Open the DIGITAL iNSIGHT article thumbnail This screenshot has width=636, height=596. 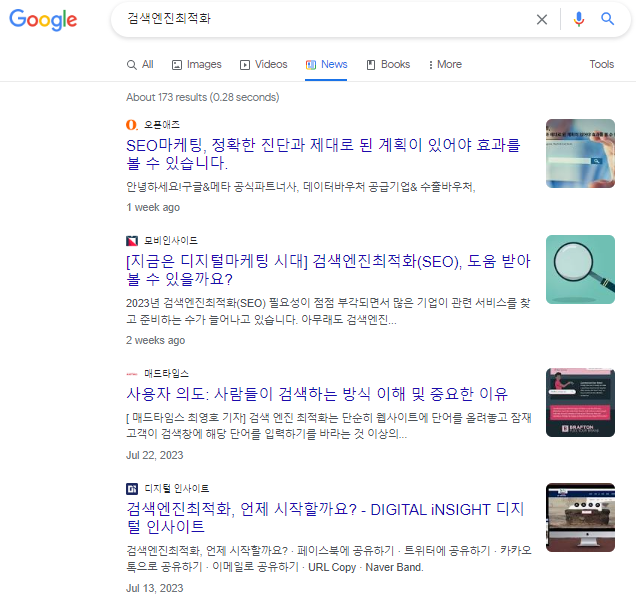click(580, 517)
